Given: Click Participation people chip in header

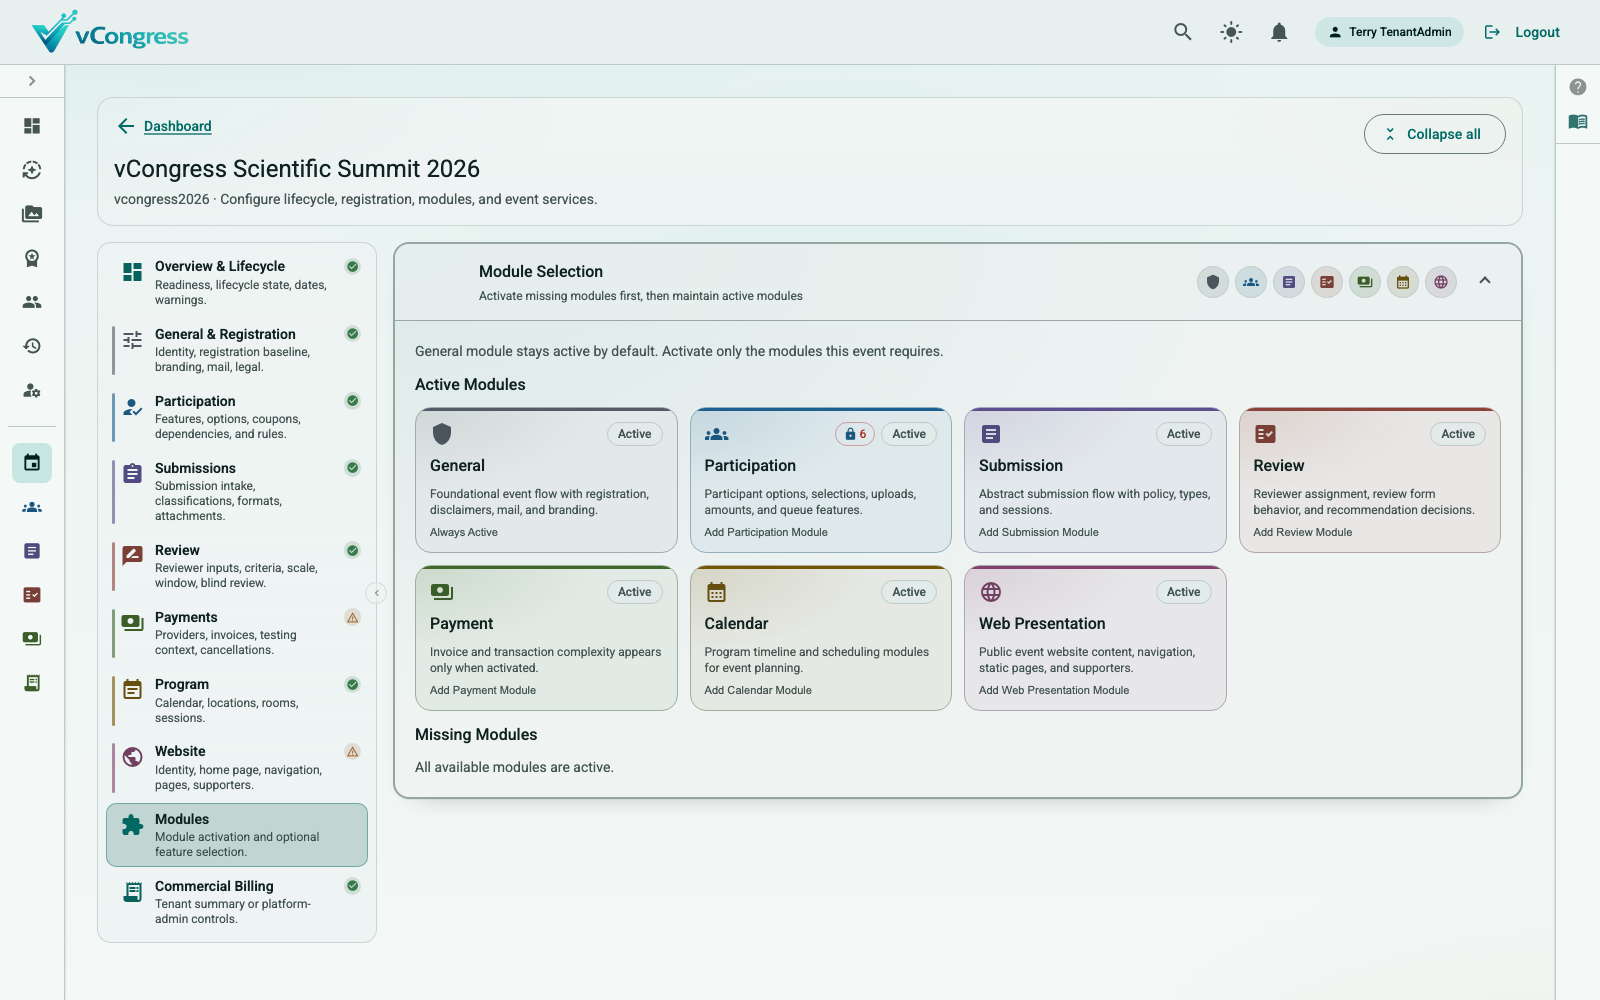Looking at the screenshot, I should [1251, 282].
